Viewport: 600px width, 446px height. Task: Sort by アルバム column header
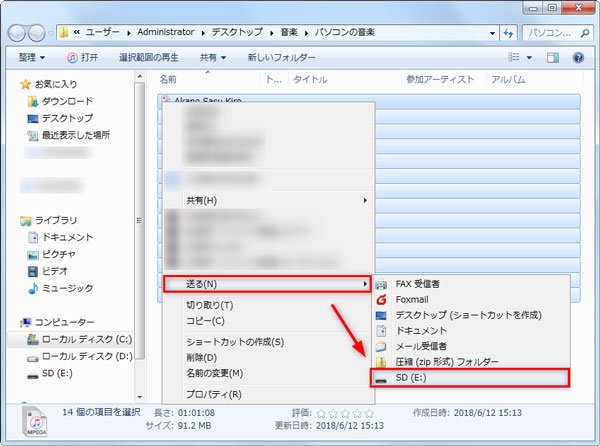[508, 80]
